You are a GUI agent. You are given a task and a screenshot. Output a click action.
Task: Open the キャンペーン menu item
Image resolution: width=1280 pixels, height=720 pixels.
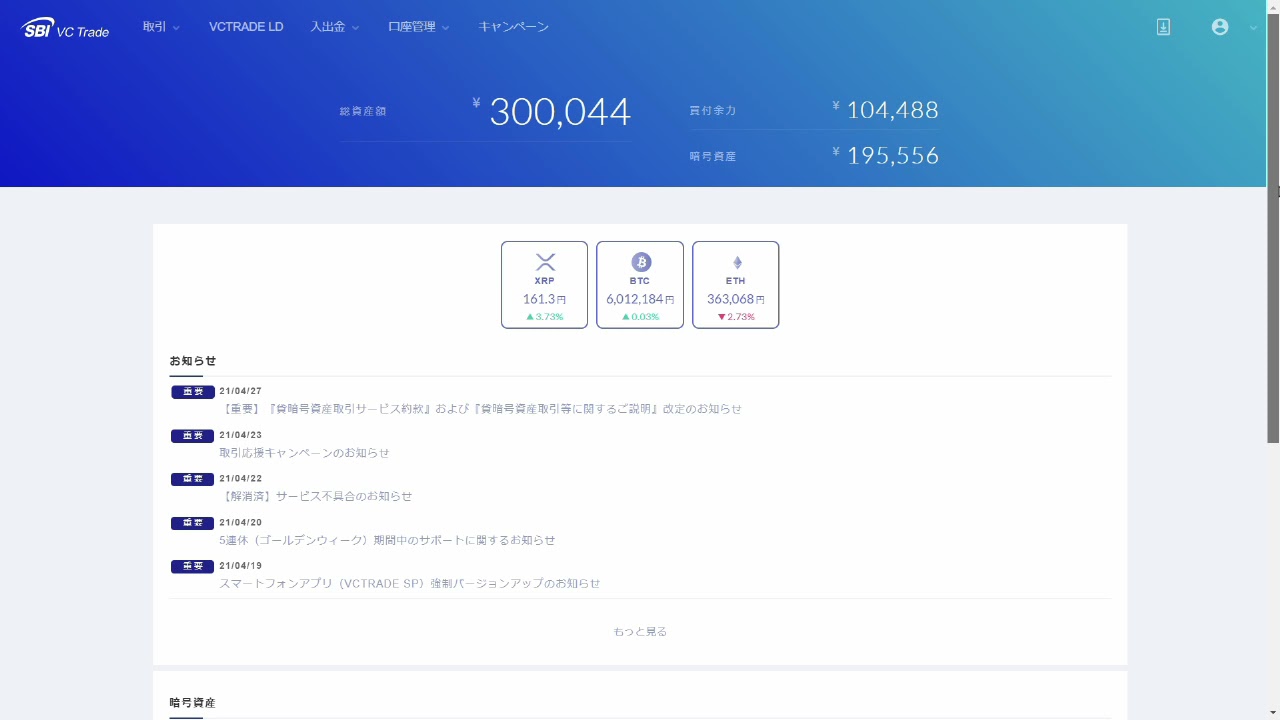point(513,27)
